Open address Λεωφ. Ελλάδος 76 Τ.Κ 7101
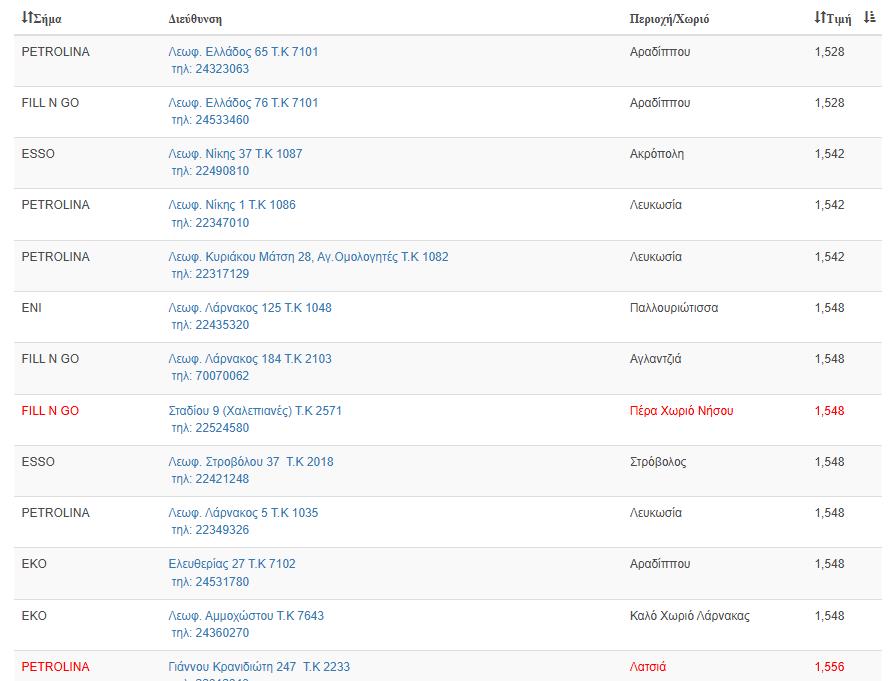Screen dimensions: 895x681 243,103
